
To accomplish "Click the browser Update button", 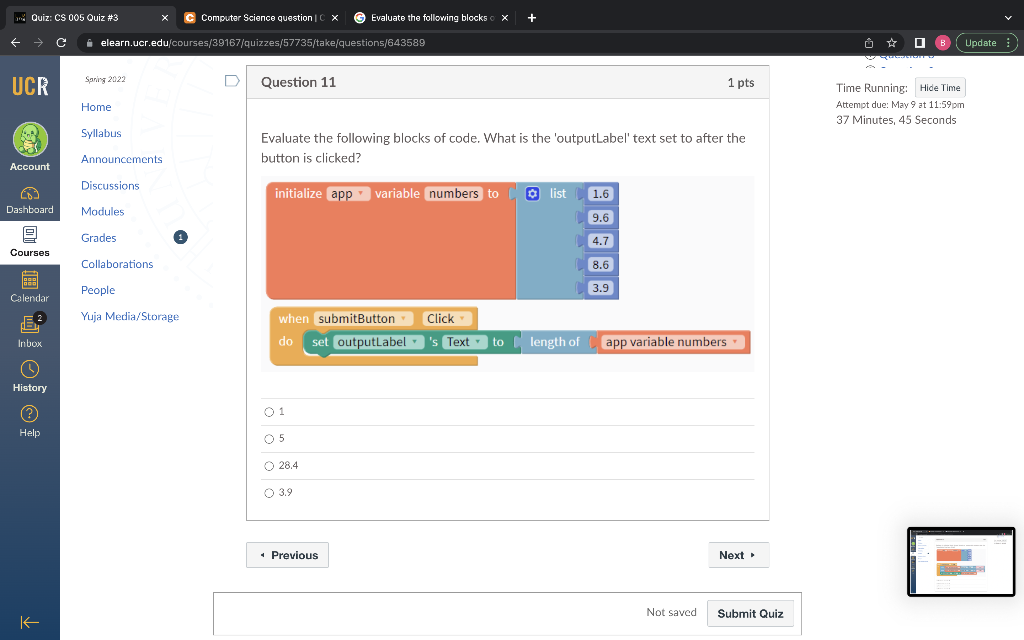I will click(x=986, y=43).
